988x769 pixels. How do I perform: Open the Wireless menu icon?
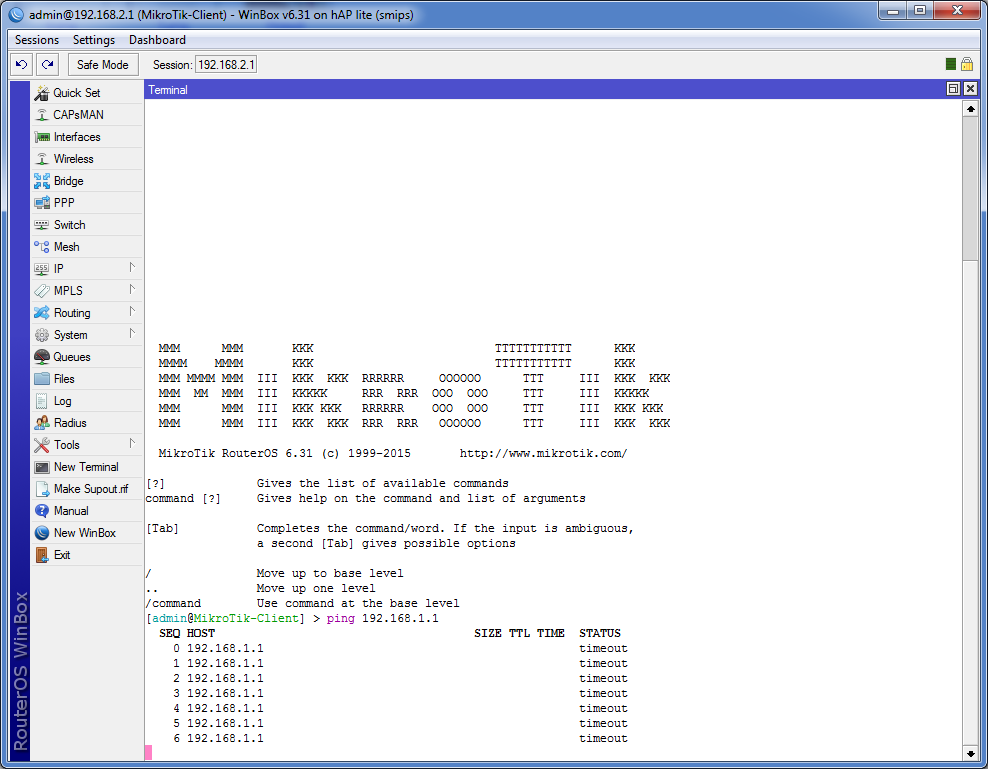tap(42, 159)
